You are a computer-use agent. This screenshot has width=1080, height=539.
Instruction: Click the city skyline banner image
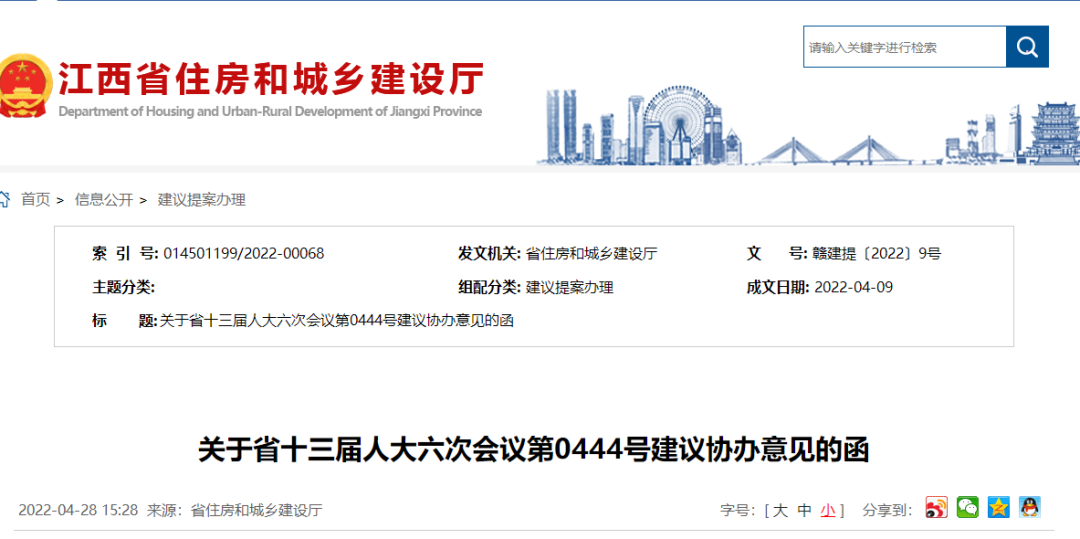tap(800, 128)
